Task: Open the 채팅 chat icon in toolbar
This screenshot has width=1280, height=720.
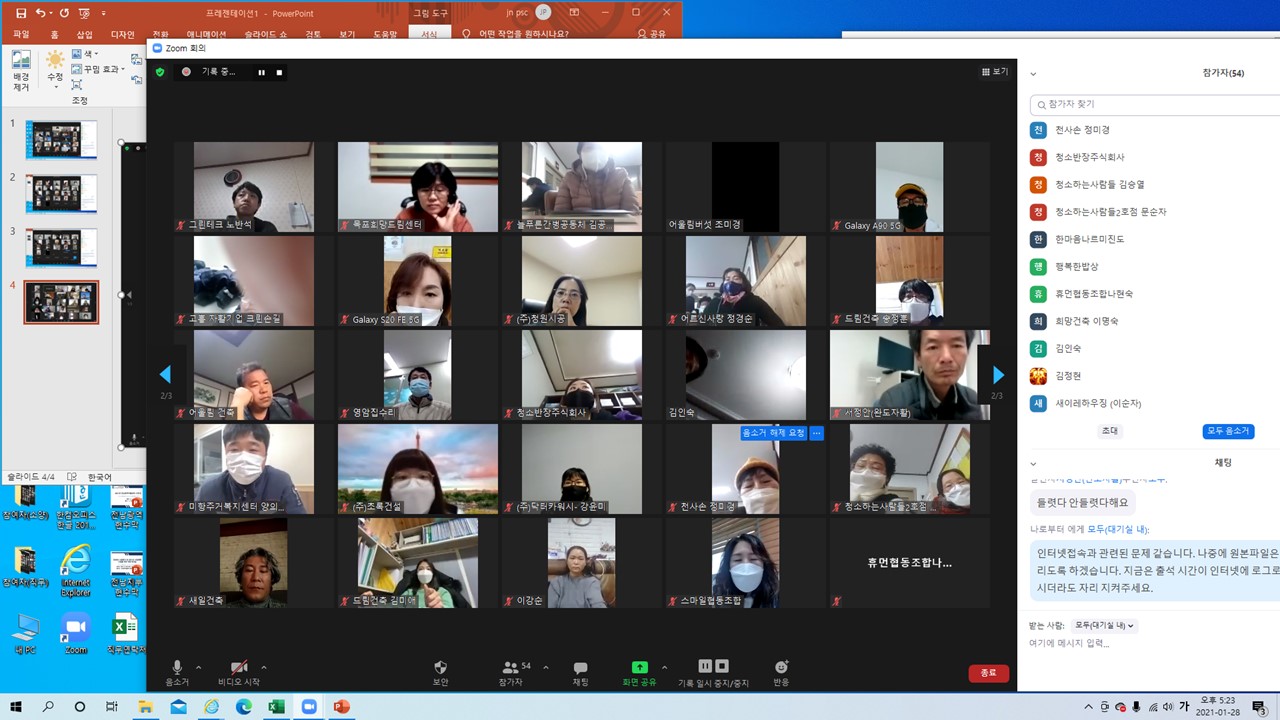Action: click(580, 671)
